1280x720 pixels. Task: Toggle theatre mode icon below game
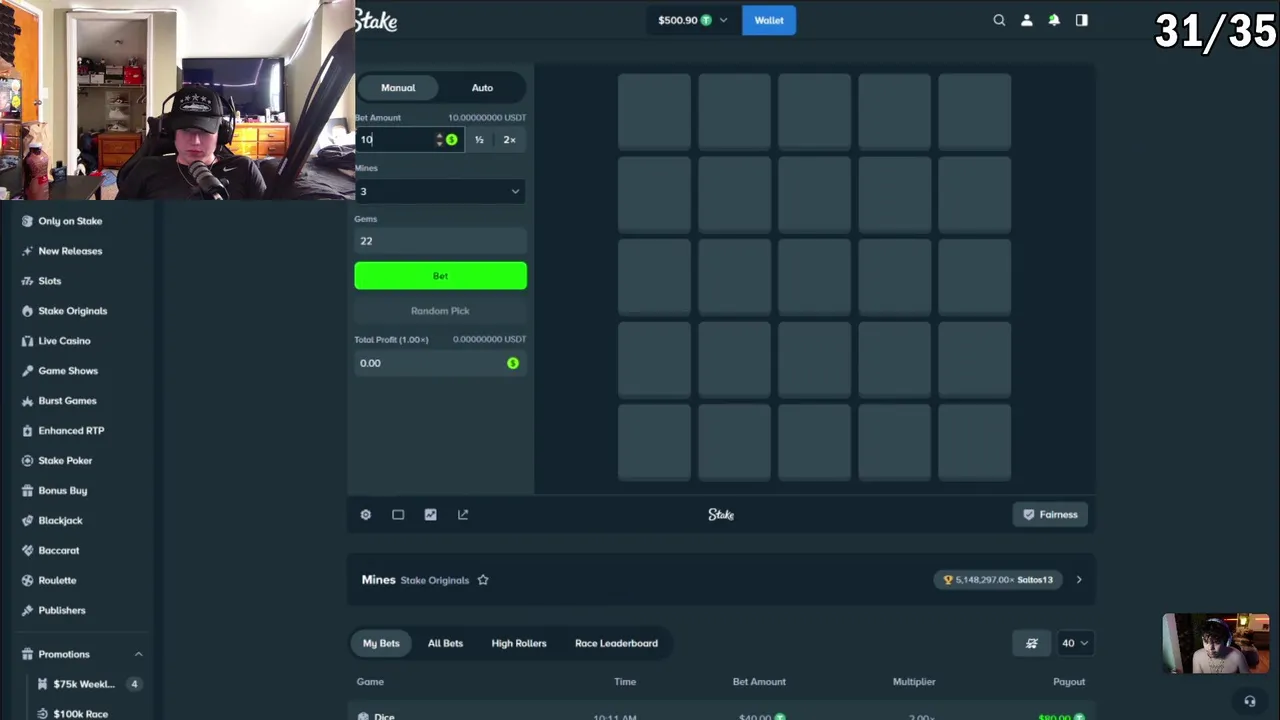(398, 514)
